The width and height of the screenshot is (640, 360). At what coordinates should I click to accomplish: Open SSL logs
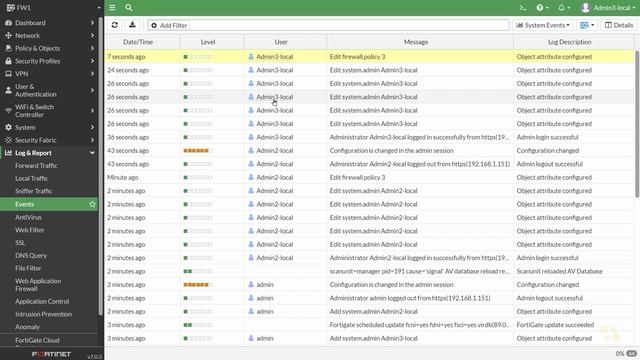[20, 242]
